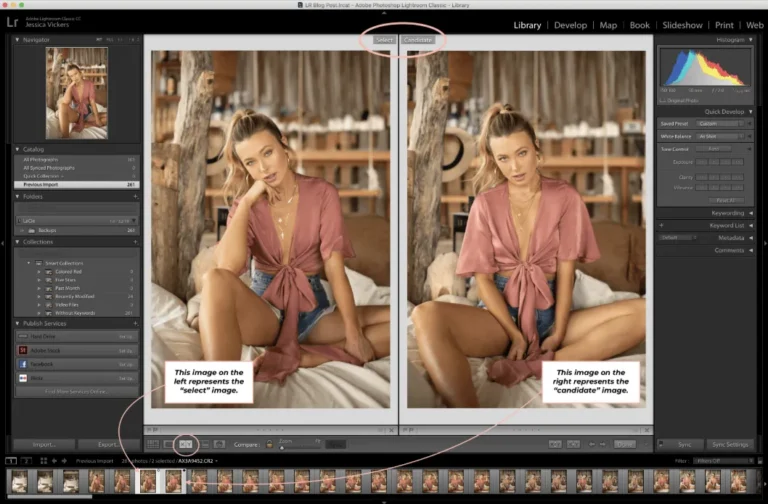Screen dimensions: 768x504
Task: Switch to Loupe view icon in toolbar
Action: (169, 444)
